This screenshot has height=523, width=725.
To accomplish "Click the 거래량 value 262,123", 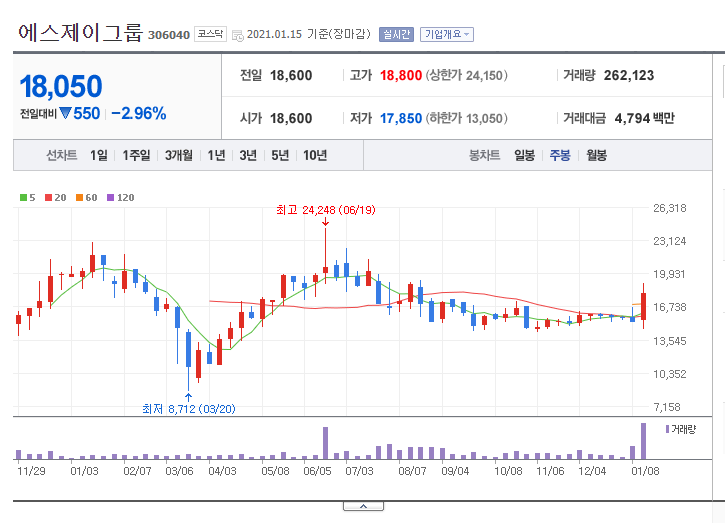I will pos(629,75).
